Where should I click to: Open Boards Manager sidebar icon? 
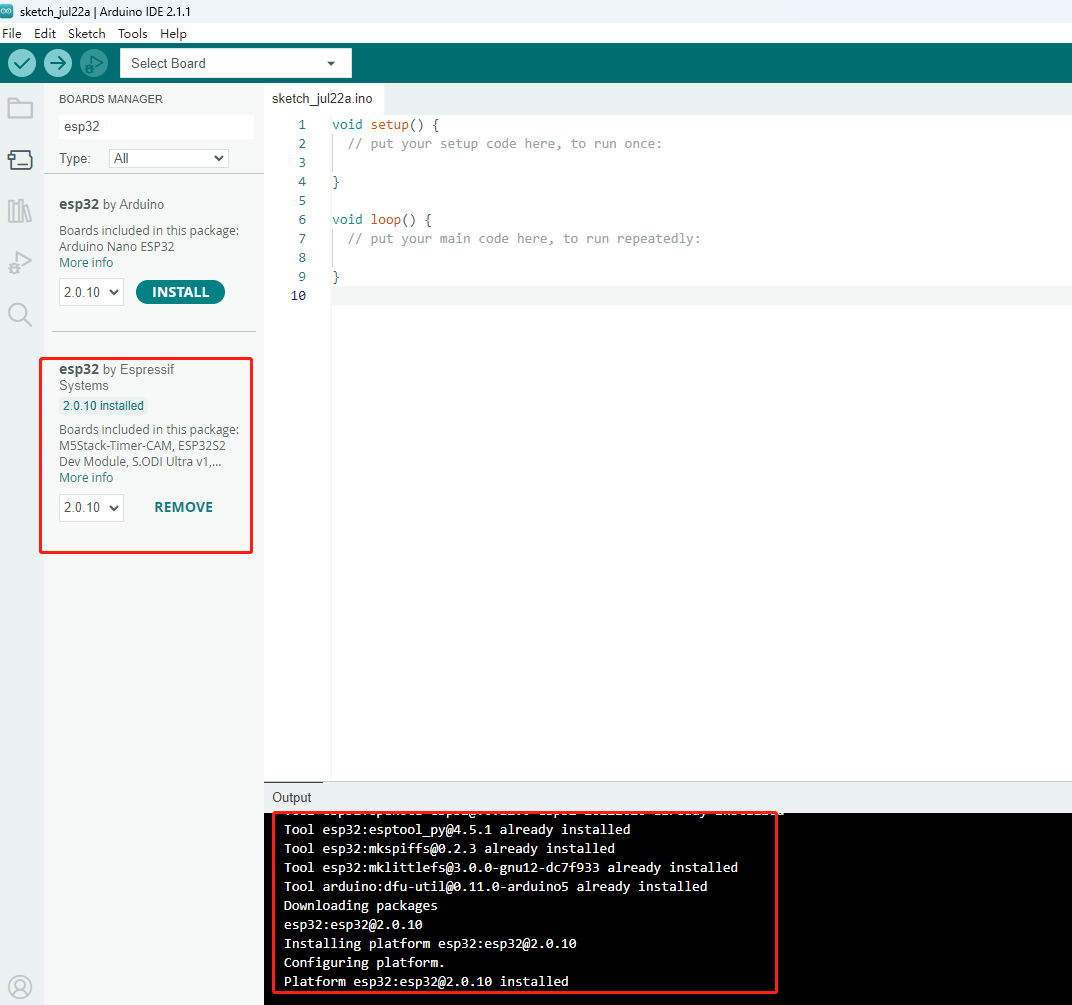(20, 160)
